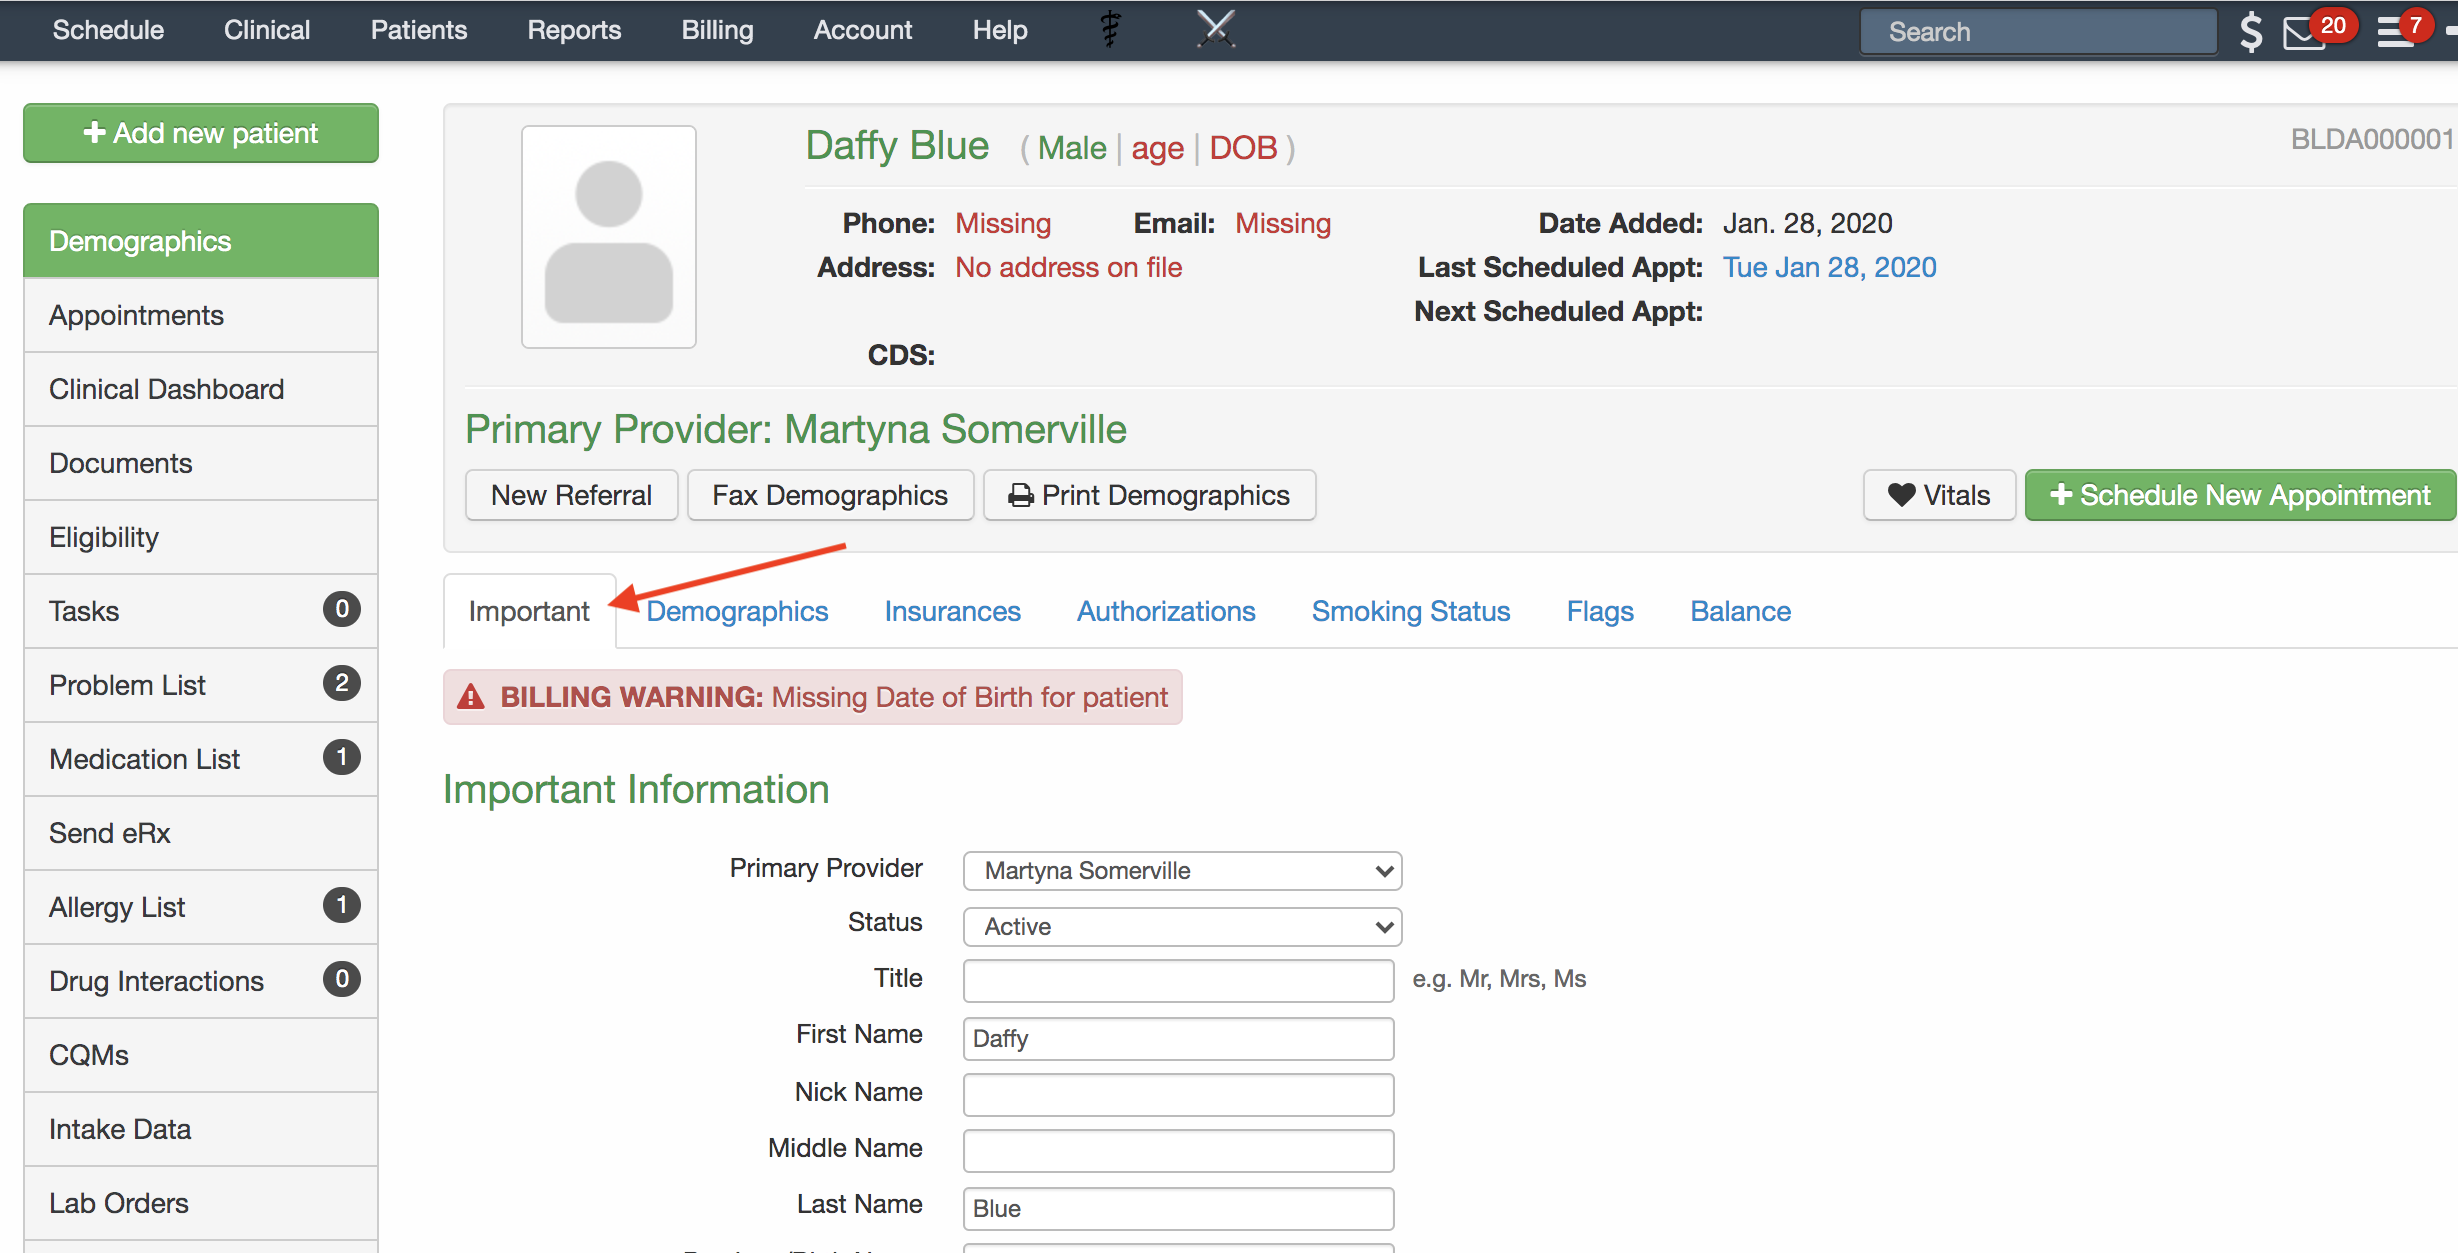Switch to the Demographics tab
Viewport: 2458px width, 1253px height.
click(x=737, y=611)
